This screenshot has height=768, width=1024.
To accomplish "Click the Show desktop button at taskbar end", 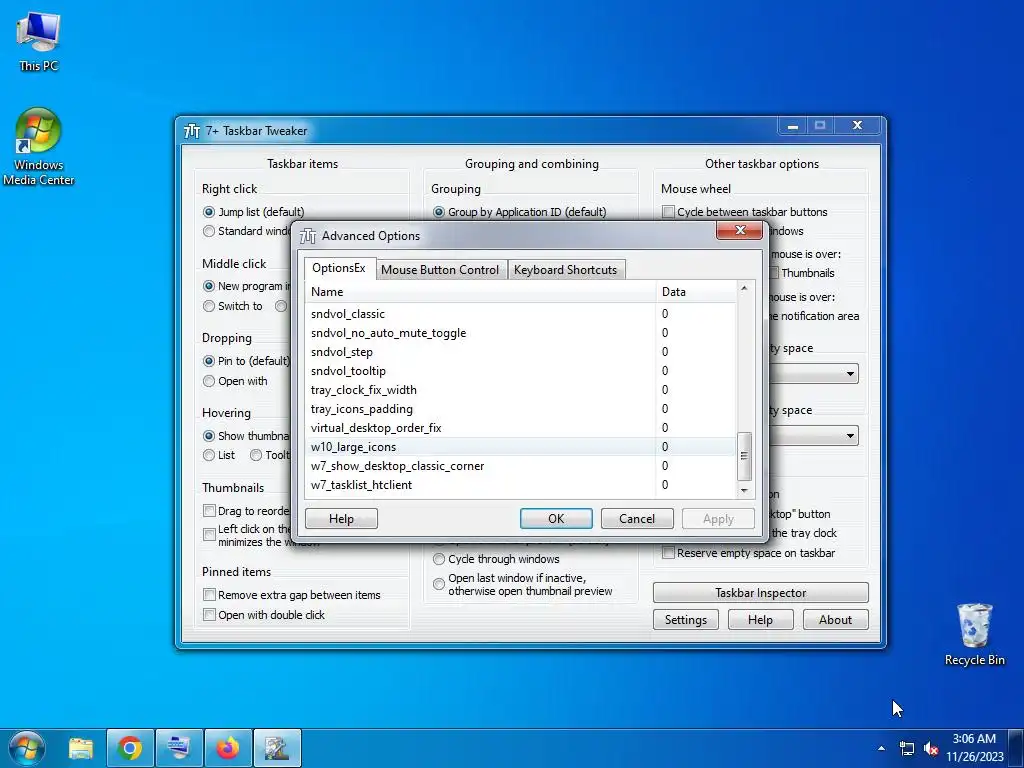I will pyautogui.click(x=1016, y=748).
